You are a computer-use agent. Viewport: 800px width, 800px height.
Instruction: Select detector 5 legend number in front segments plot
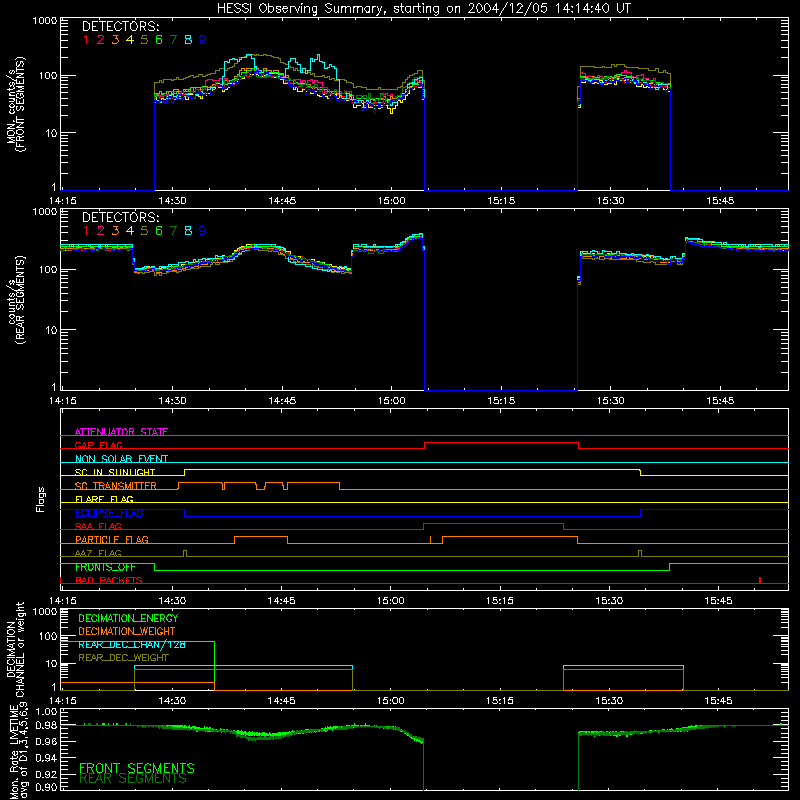pos(144,40)
